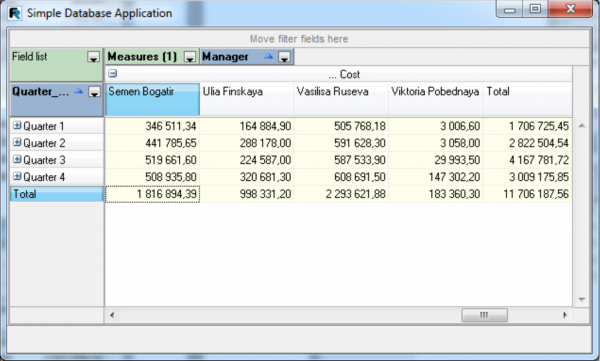Close the Simple Database Application window

pos(570,9)
